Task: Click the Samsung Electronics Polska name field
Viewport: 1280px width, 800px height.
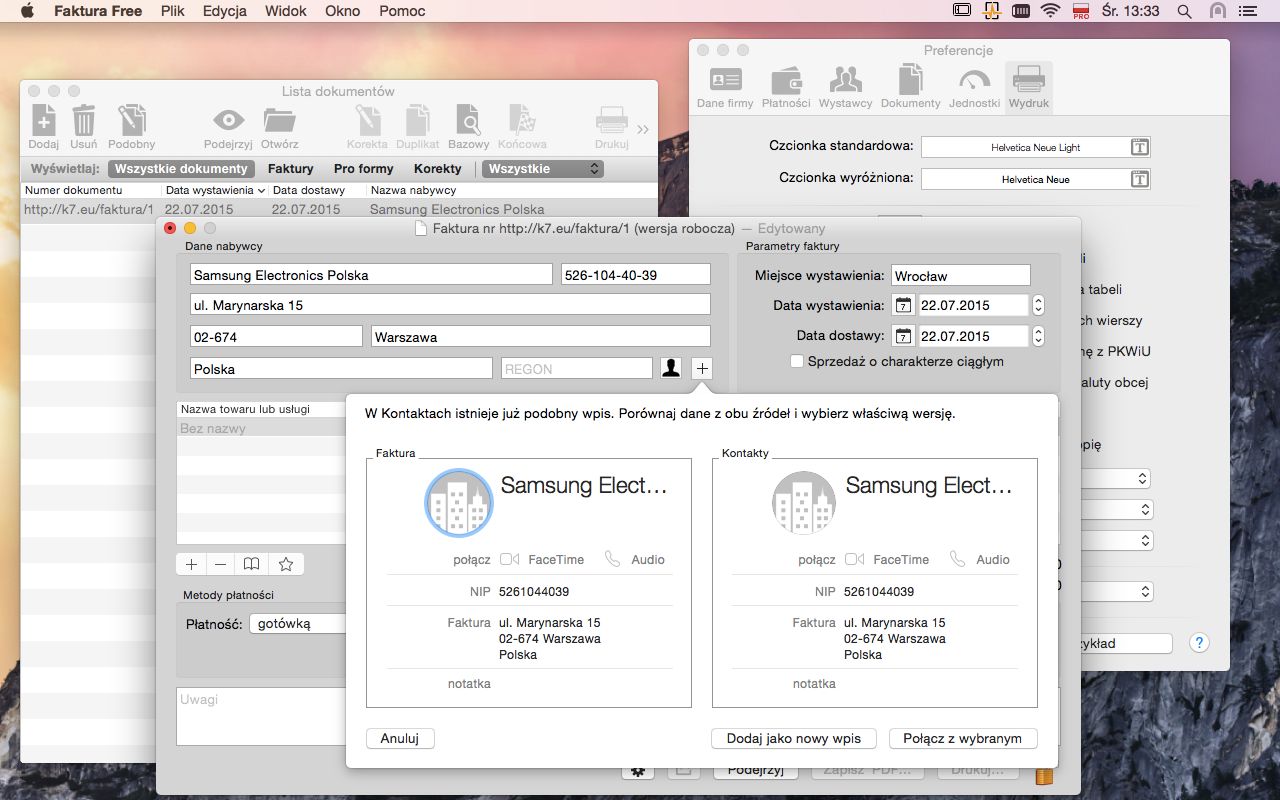Action: pyautogui.click(x=371, y=274)
